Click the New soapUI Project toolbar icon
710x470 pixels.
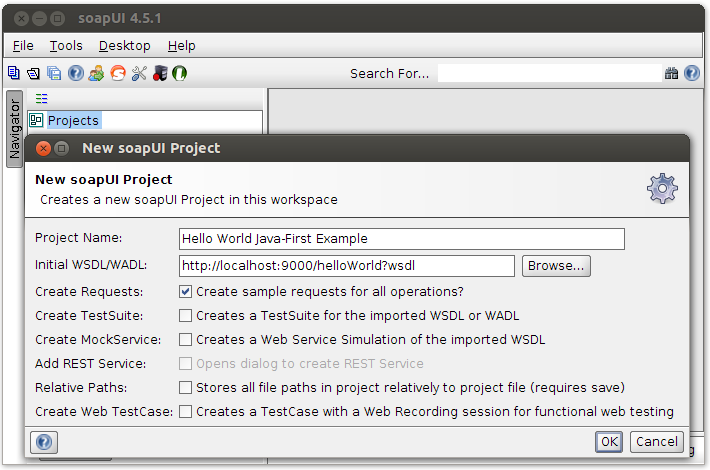click(14, 73)
